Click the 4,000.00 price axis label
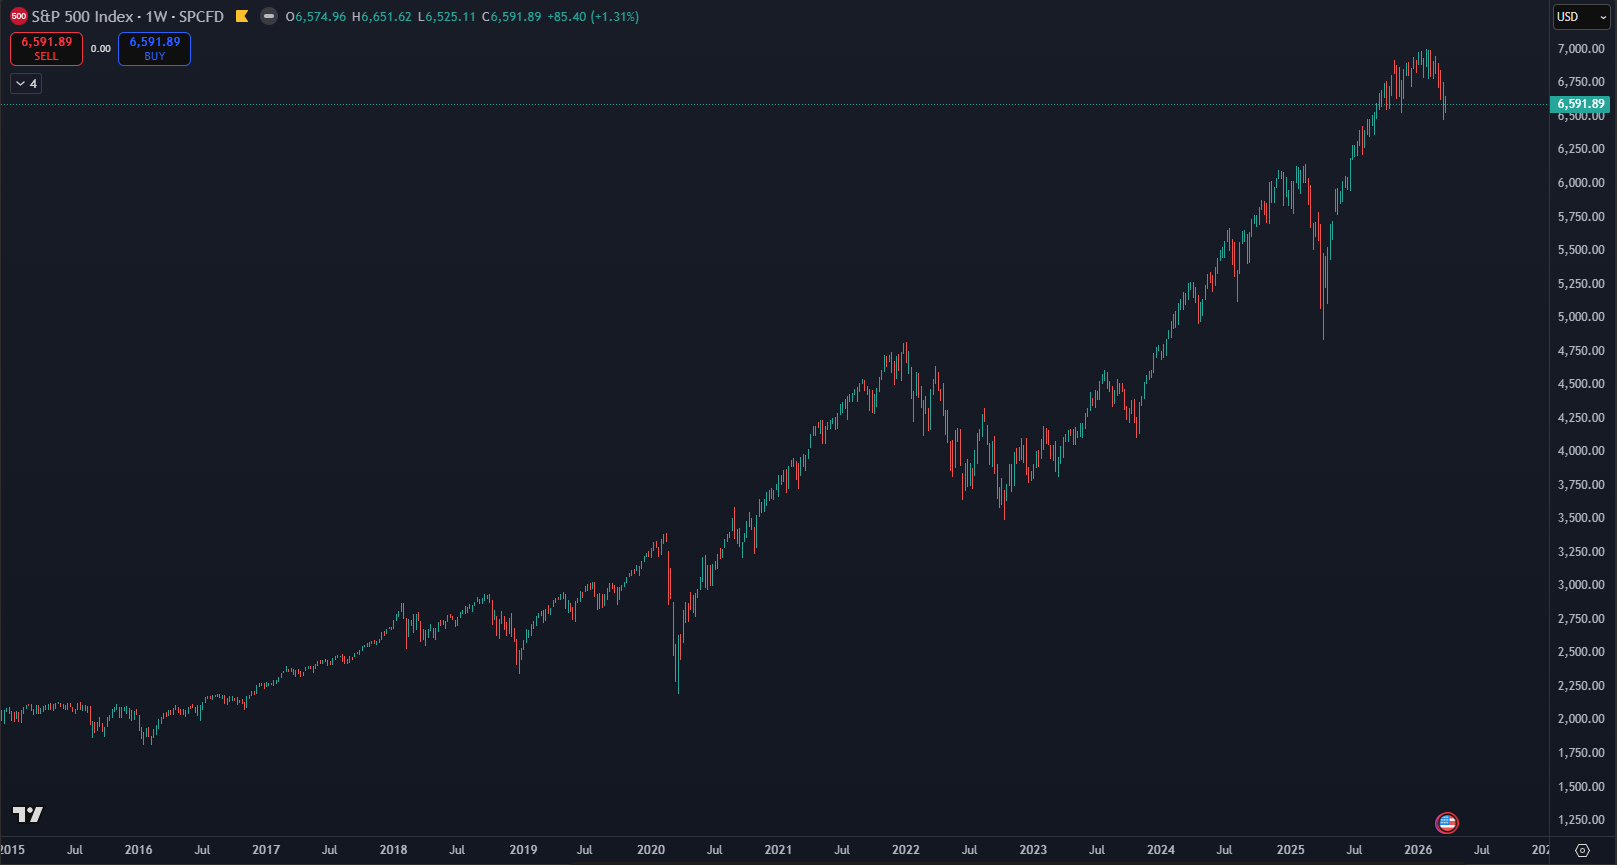This screenshot has height=865, width=1617. click(x=1581, y=451)
